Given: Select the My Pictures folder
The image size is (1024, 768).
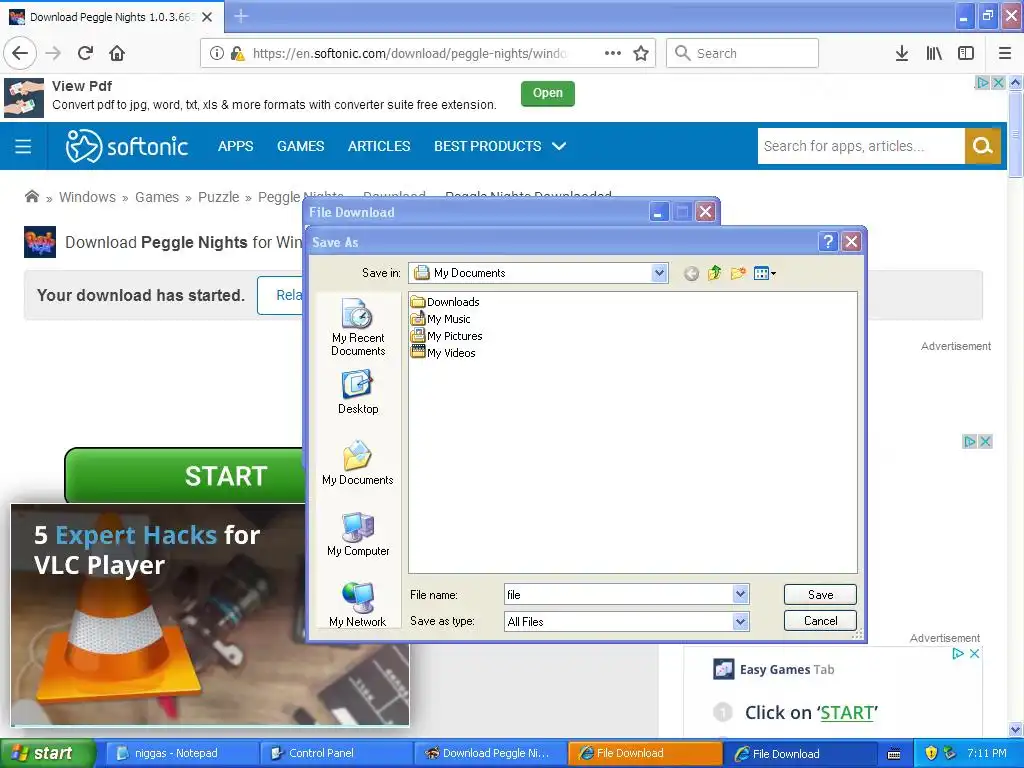Looking at the screenshot, I should click(447, 336).
